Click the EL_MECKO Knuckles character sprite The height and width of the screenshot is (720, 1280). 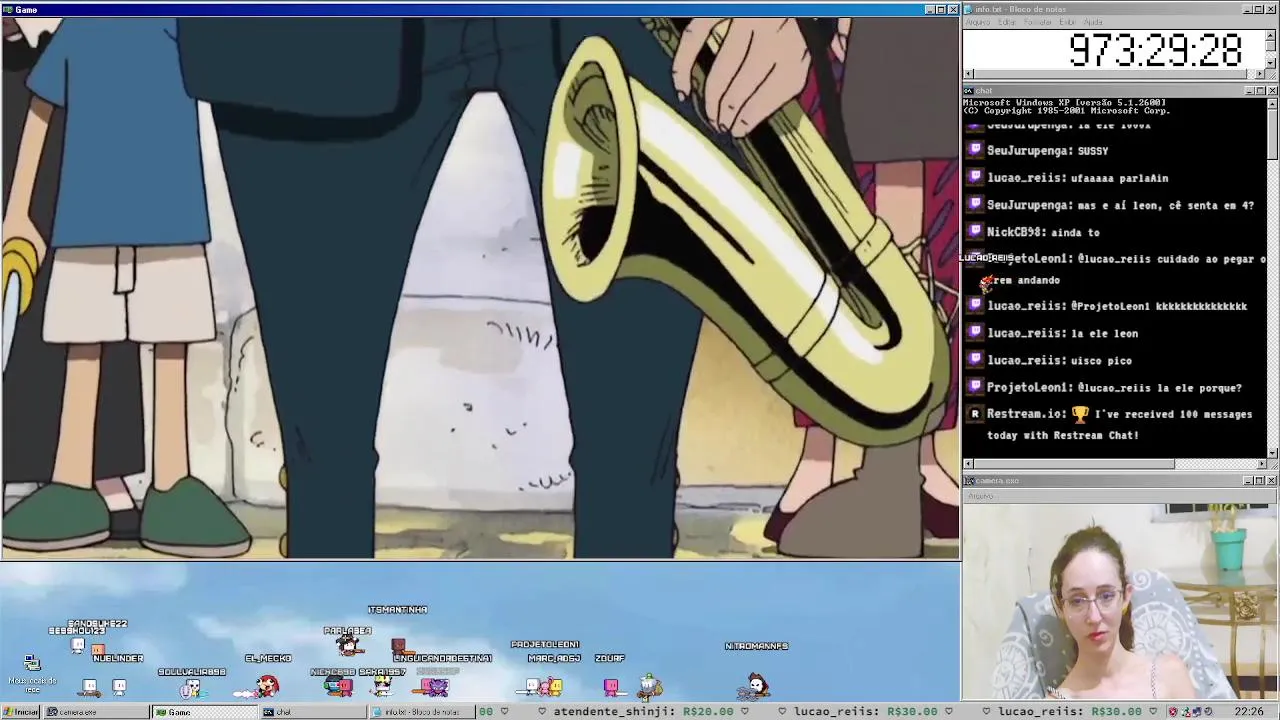click(x=267, y=686)
